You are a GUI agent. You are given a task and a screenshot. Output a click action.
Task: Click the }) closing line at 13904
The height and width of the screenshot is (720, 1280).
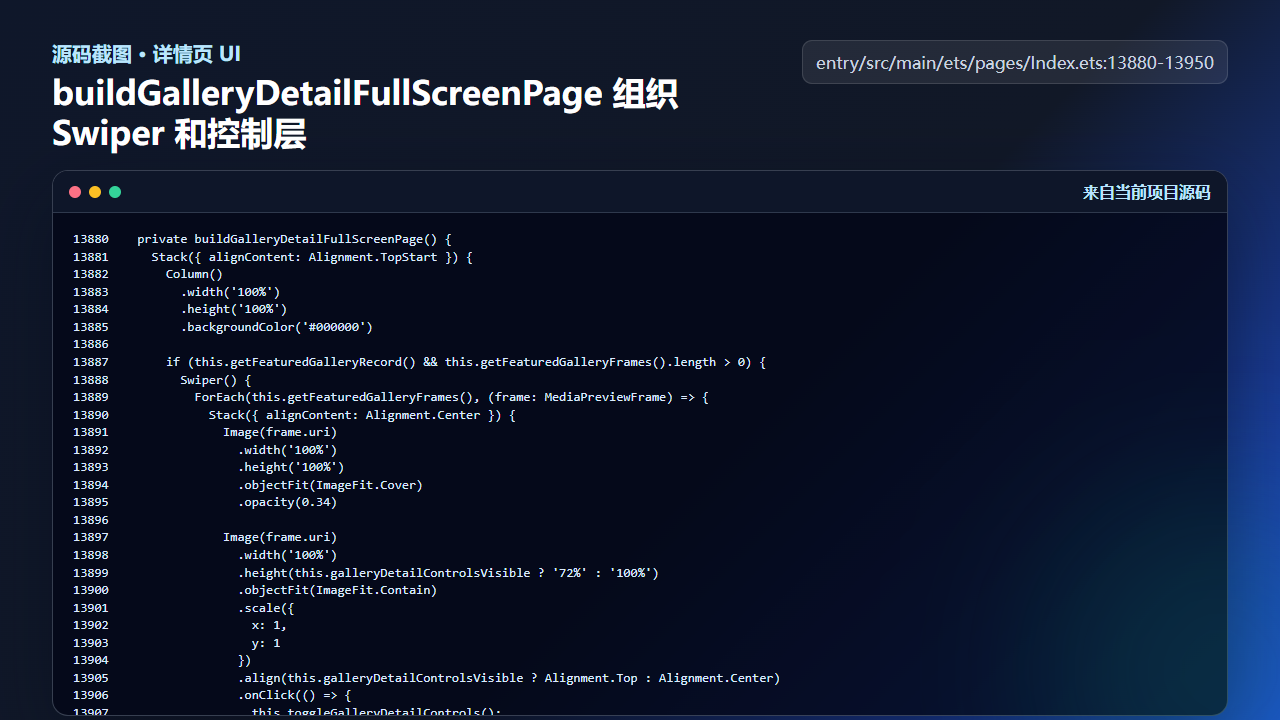tap(244, 660)
